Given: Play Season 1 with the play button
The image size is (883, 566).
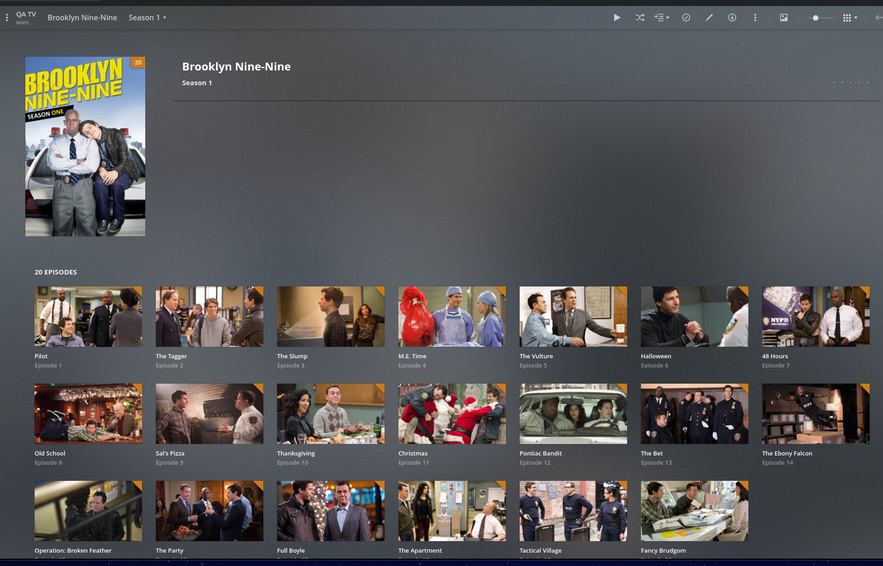Looking at the screenshot, I should click(x=617, y=17).
